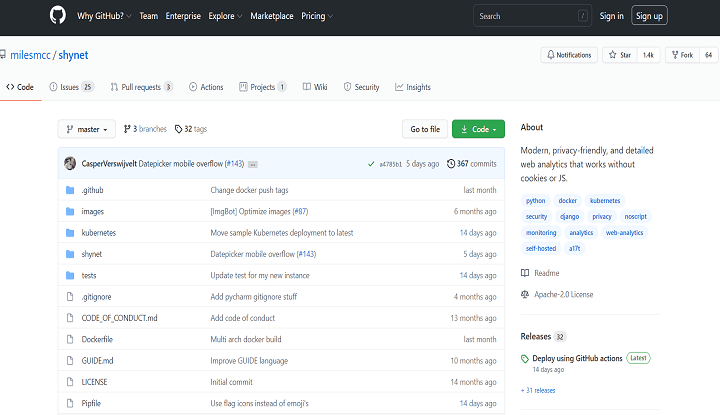Open the 367 commits link
The height and width of the screenshot is (415, 720).
(x=472, y=163)
